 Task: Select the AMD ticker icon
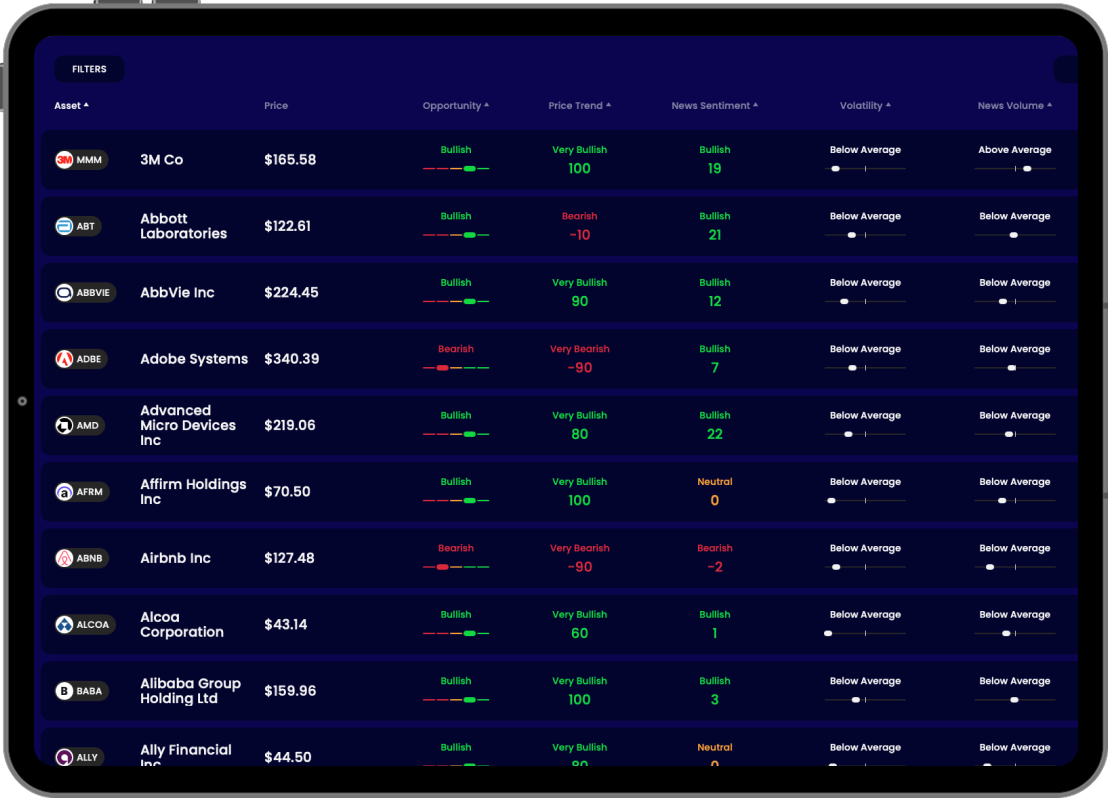tap(79, 425)
